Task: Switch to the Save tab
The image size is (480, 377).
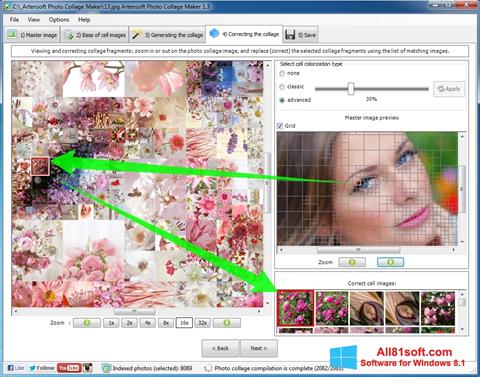Action: click(x=301, y=35)
